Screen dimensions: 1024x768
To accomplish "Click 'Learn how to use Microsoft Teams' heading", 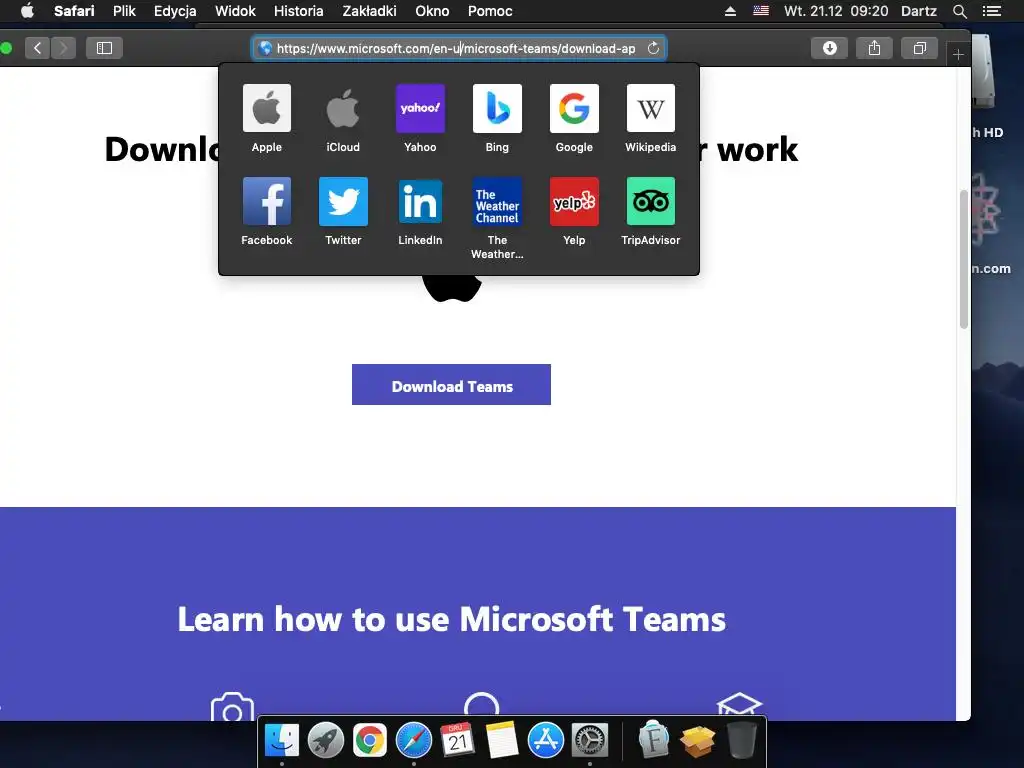I will tap(451, 618).
